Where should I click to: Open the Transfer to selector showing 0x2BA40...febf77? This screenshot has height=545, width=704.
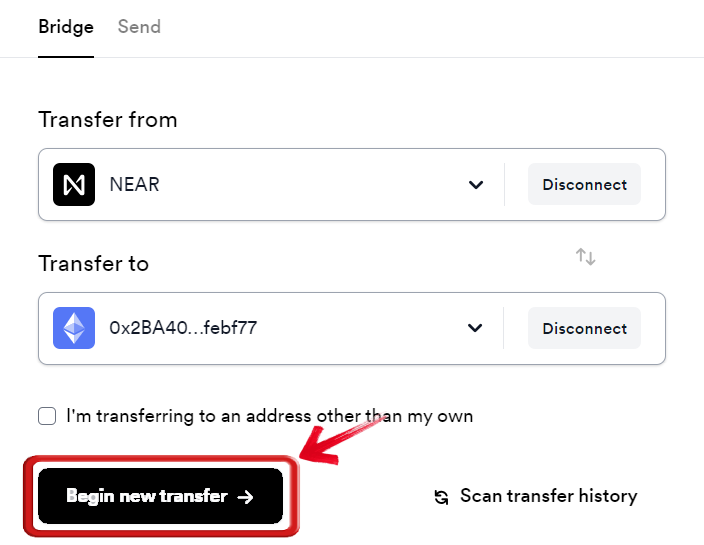click(x=271, y=328)
